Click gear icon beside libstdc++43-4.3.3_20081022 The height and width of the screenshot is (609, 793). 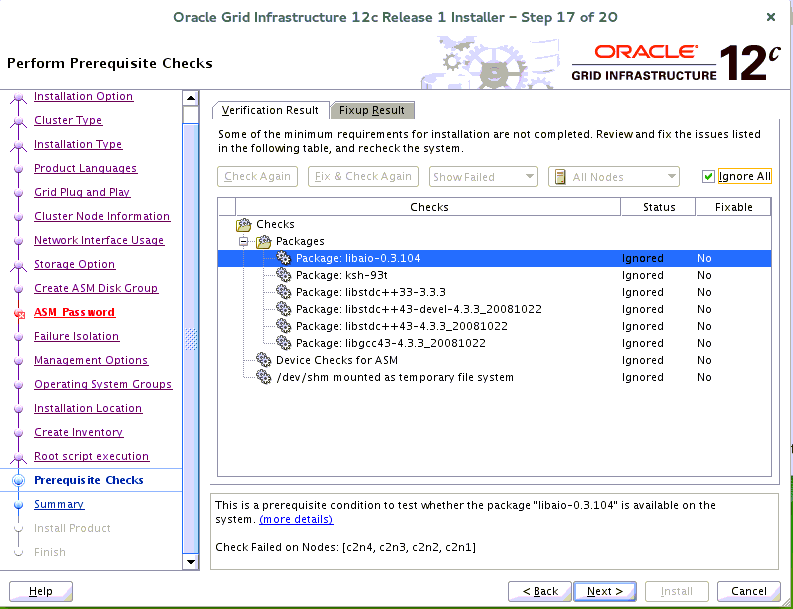tap(284, 326)
